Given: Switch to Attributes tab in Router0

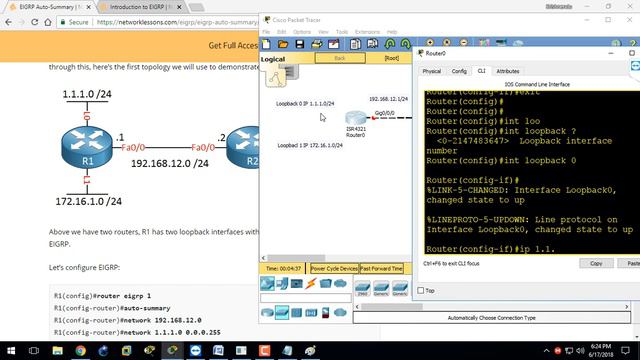Looking at the screenshot, I should (508, 71).
